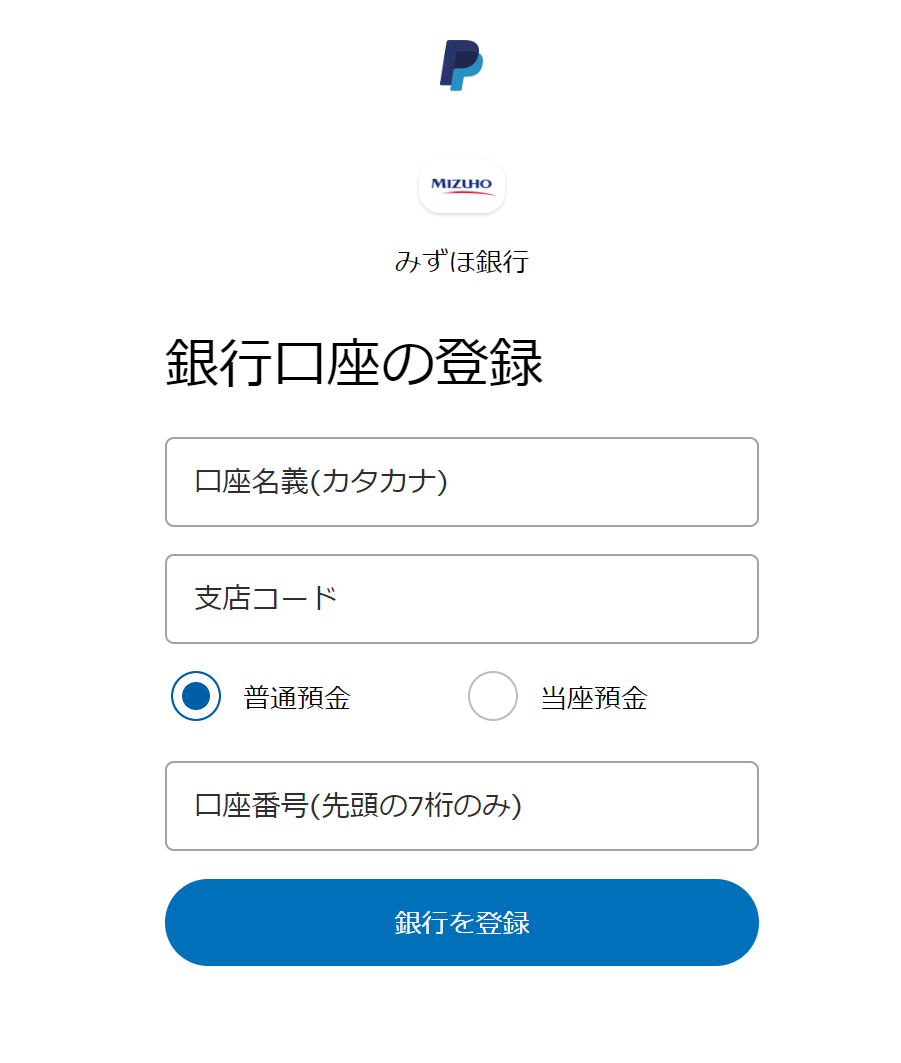This screenshot has width=901, height=1063.
Task: Click the PayPal logo at the top
Action: (x=461, y=65)
